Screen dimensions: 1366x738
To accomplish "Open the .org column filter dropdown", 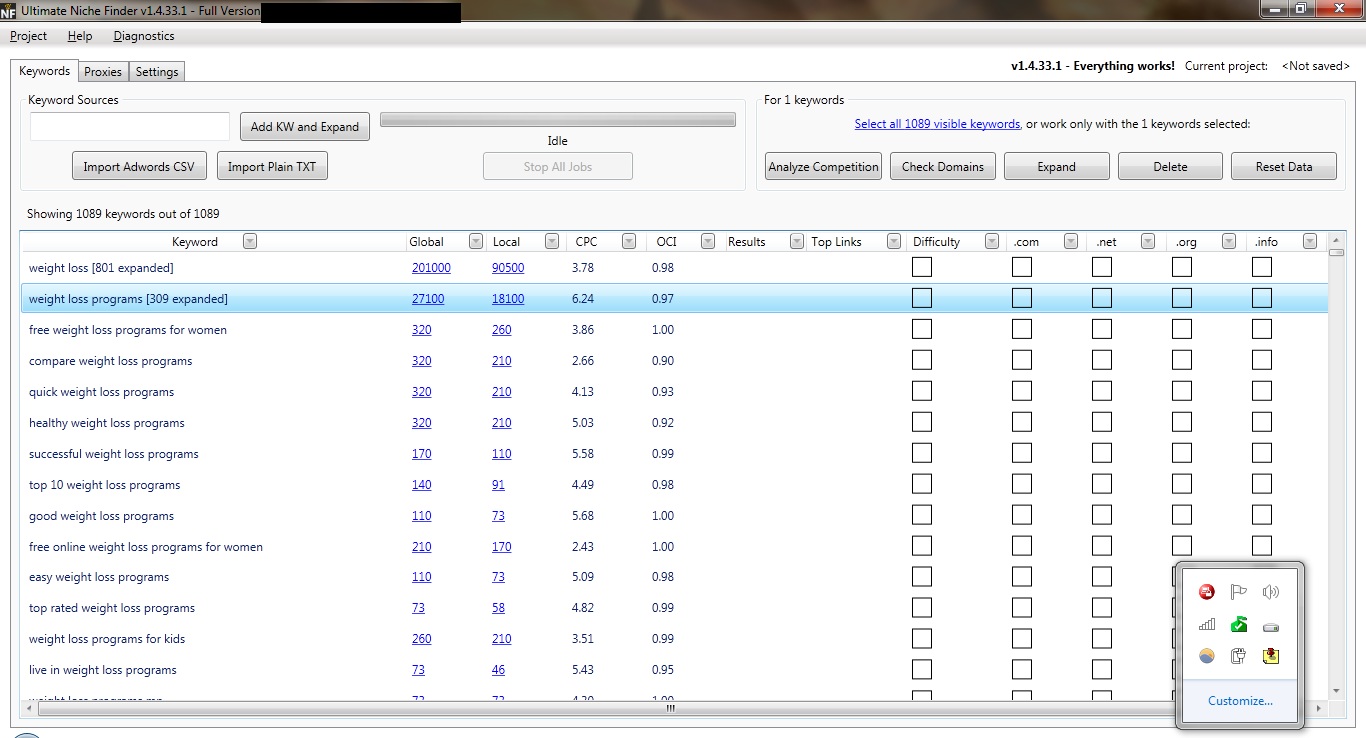I will pyautogui.click(x=1228, y=241).
